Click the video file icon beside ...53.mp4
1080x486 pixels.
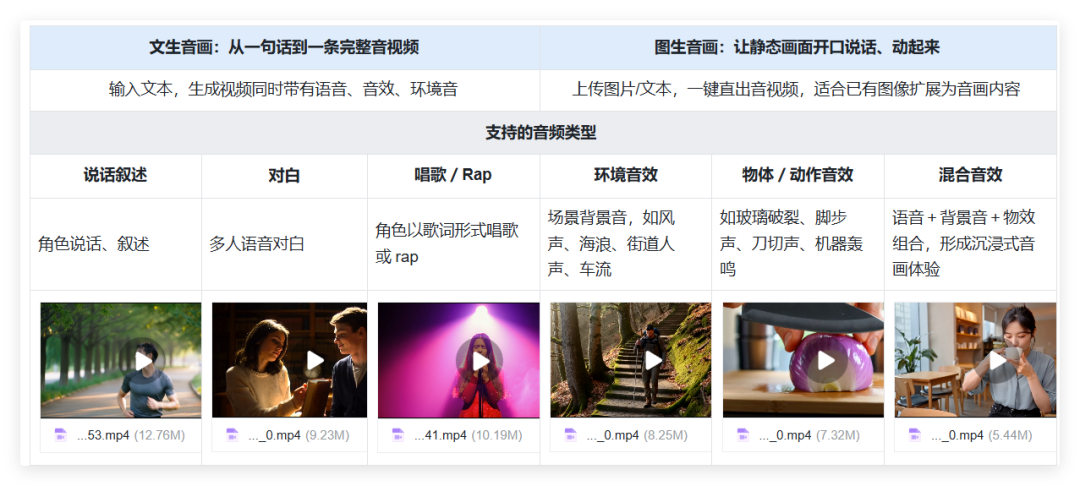61,435
